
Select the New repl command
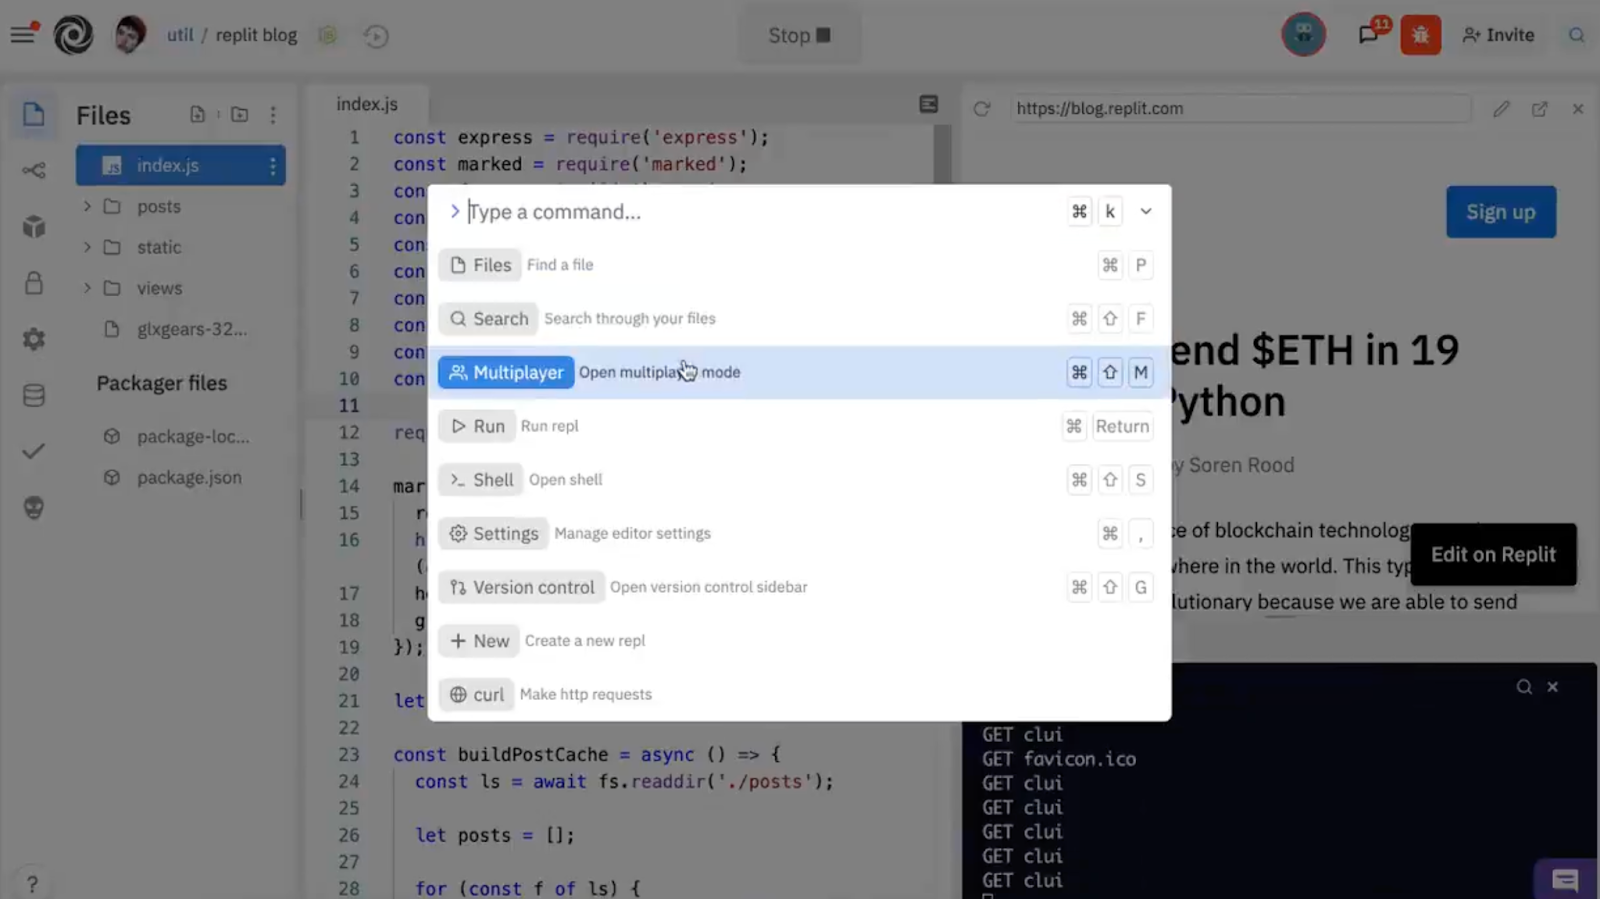(799, 641)
